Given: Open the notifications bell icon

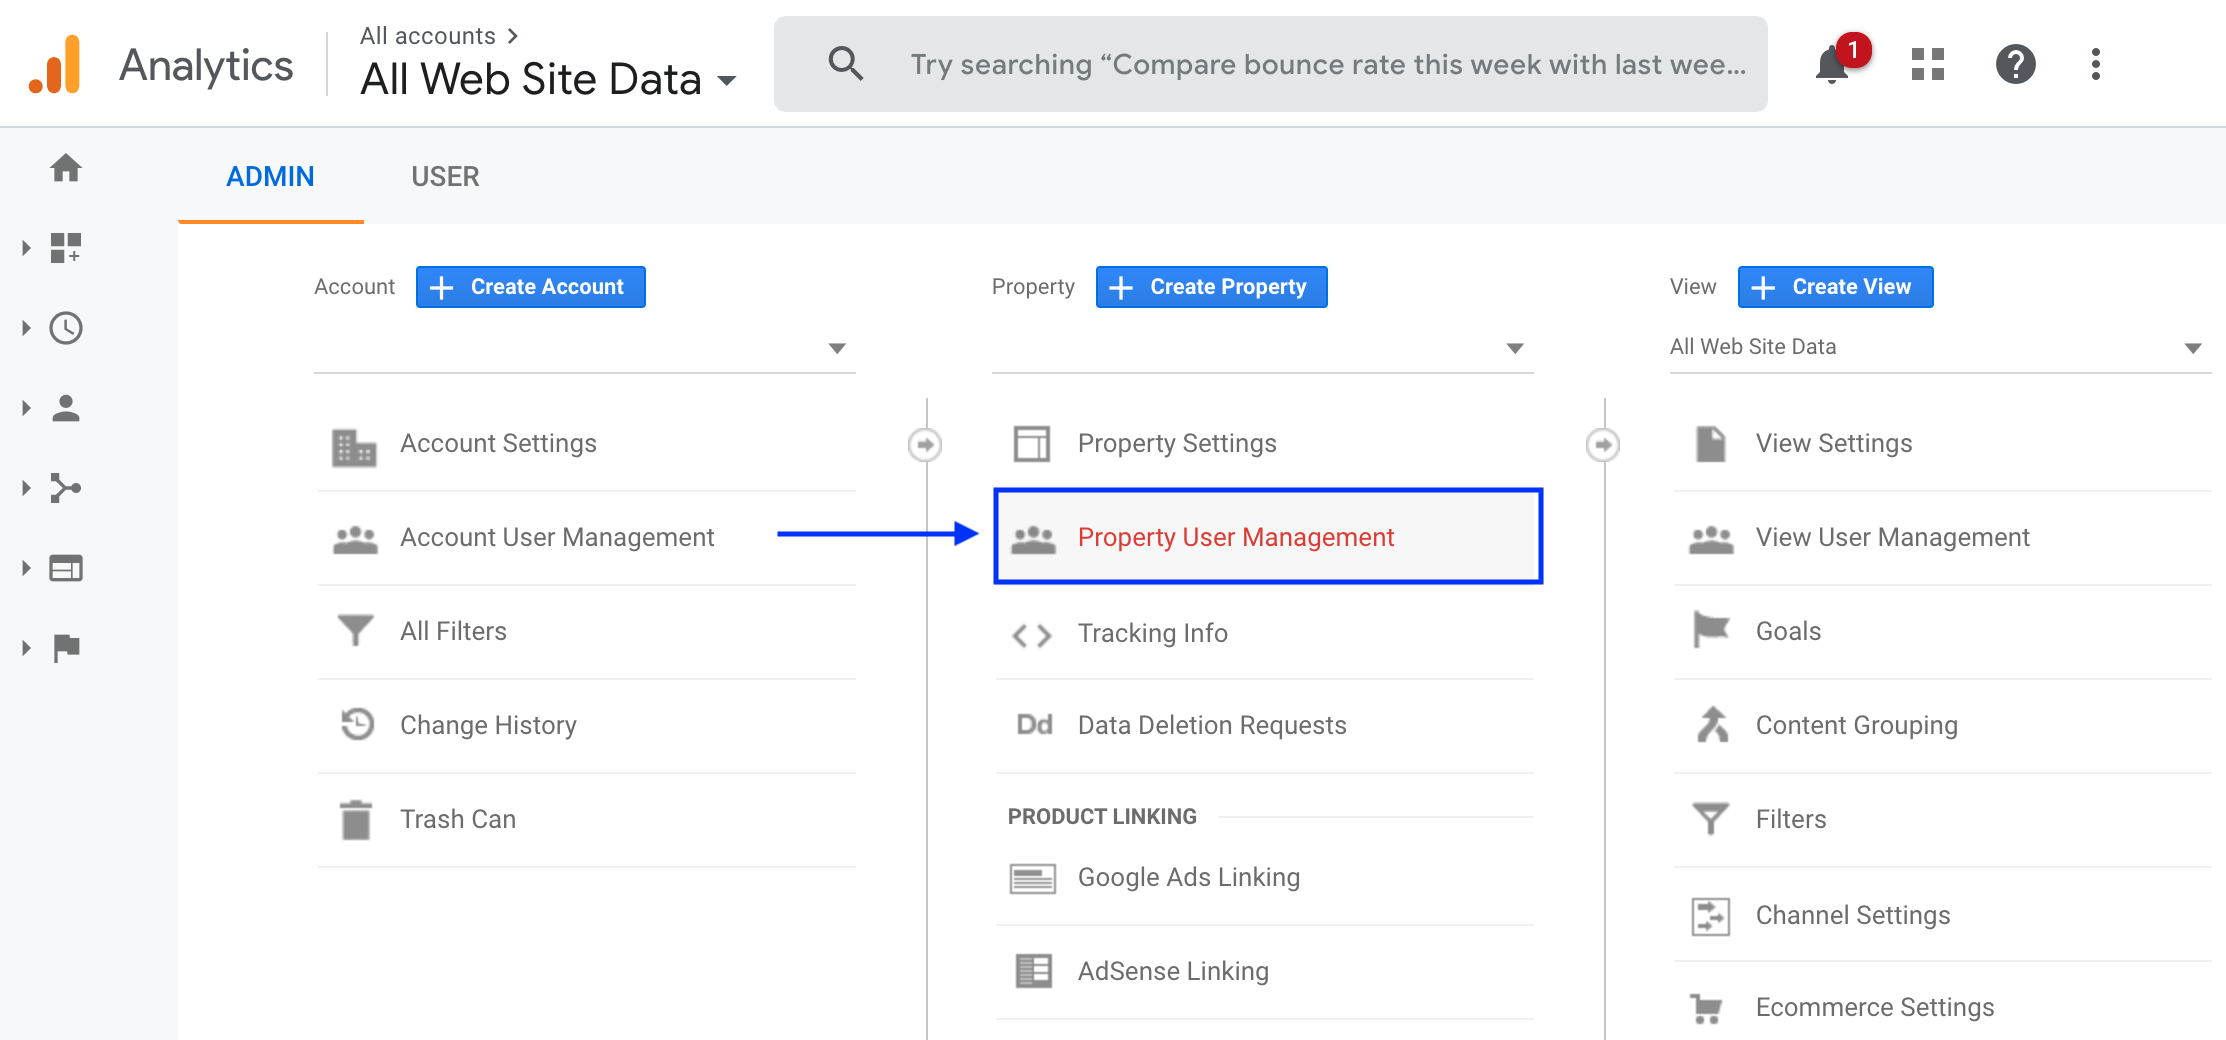Looking at the screenshot, I should point(1832,65).
